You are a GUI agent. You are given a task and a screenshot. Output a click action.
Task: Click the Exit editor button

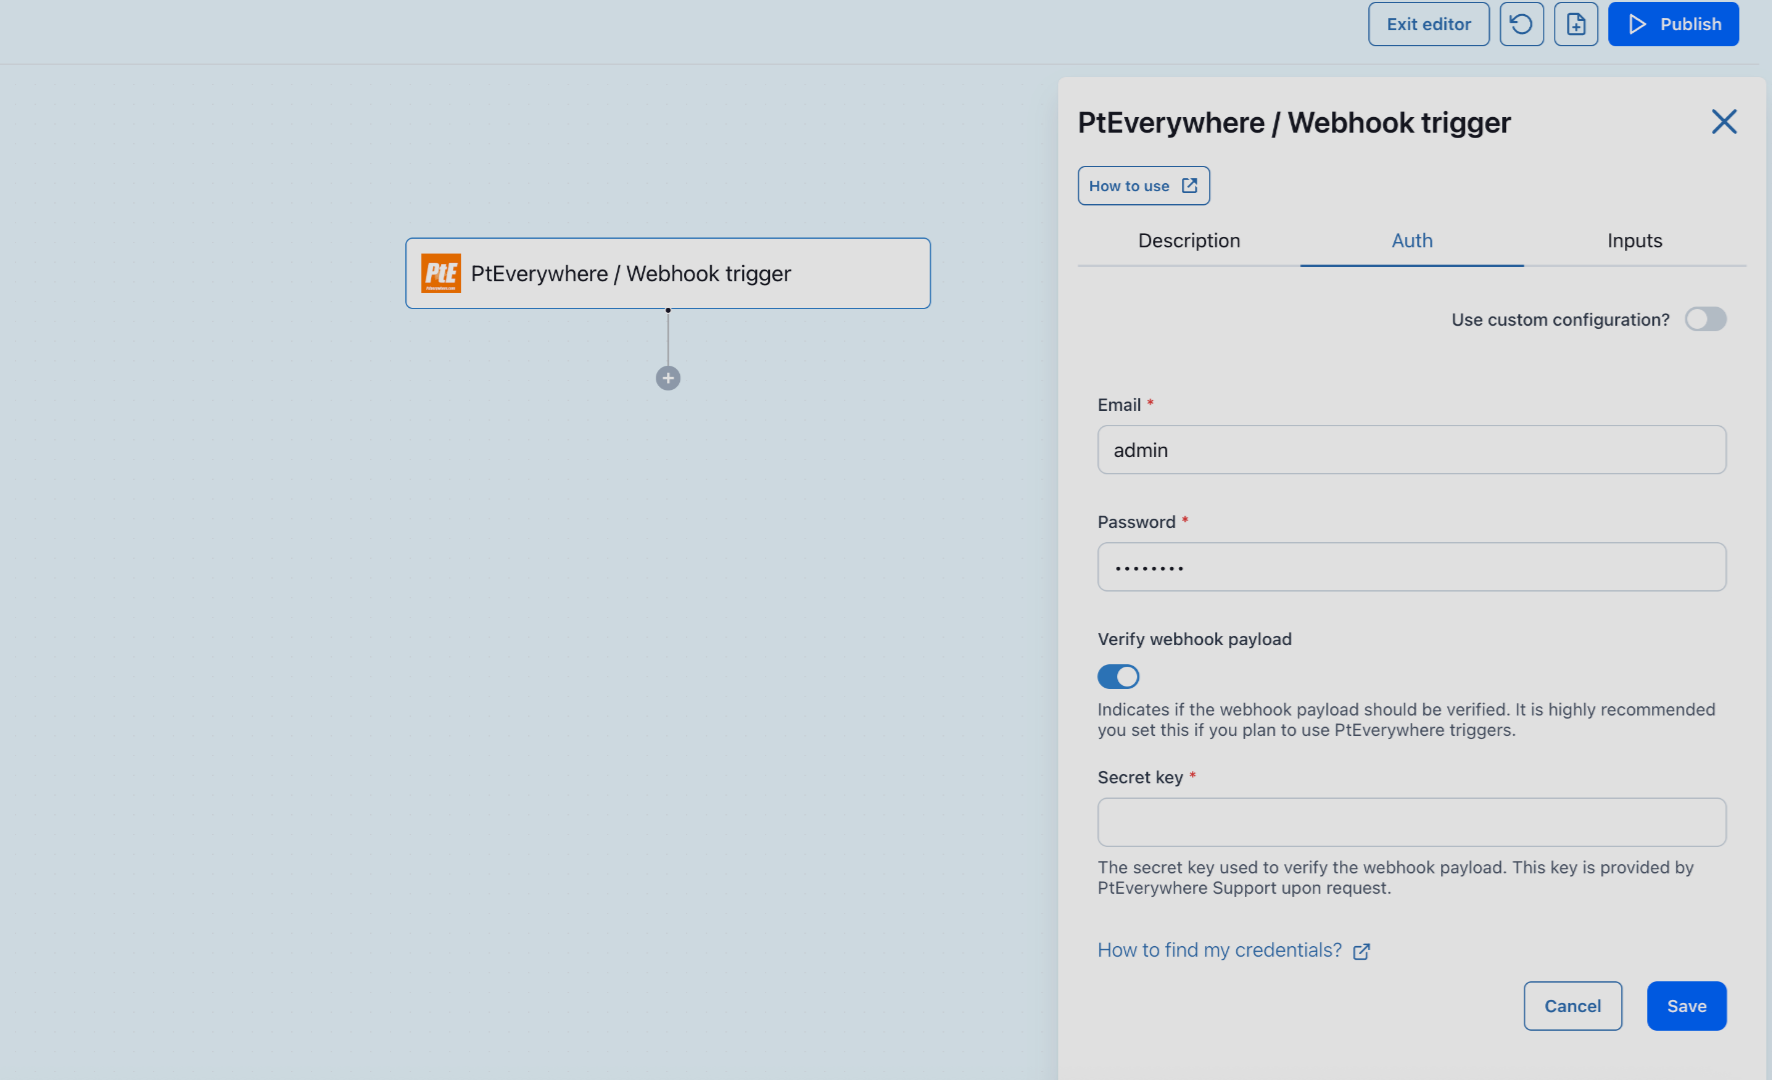pos(1428,24)
